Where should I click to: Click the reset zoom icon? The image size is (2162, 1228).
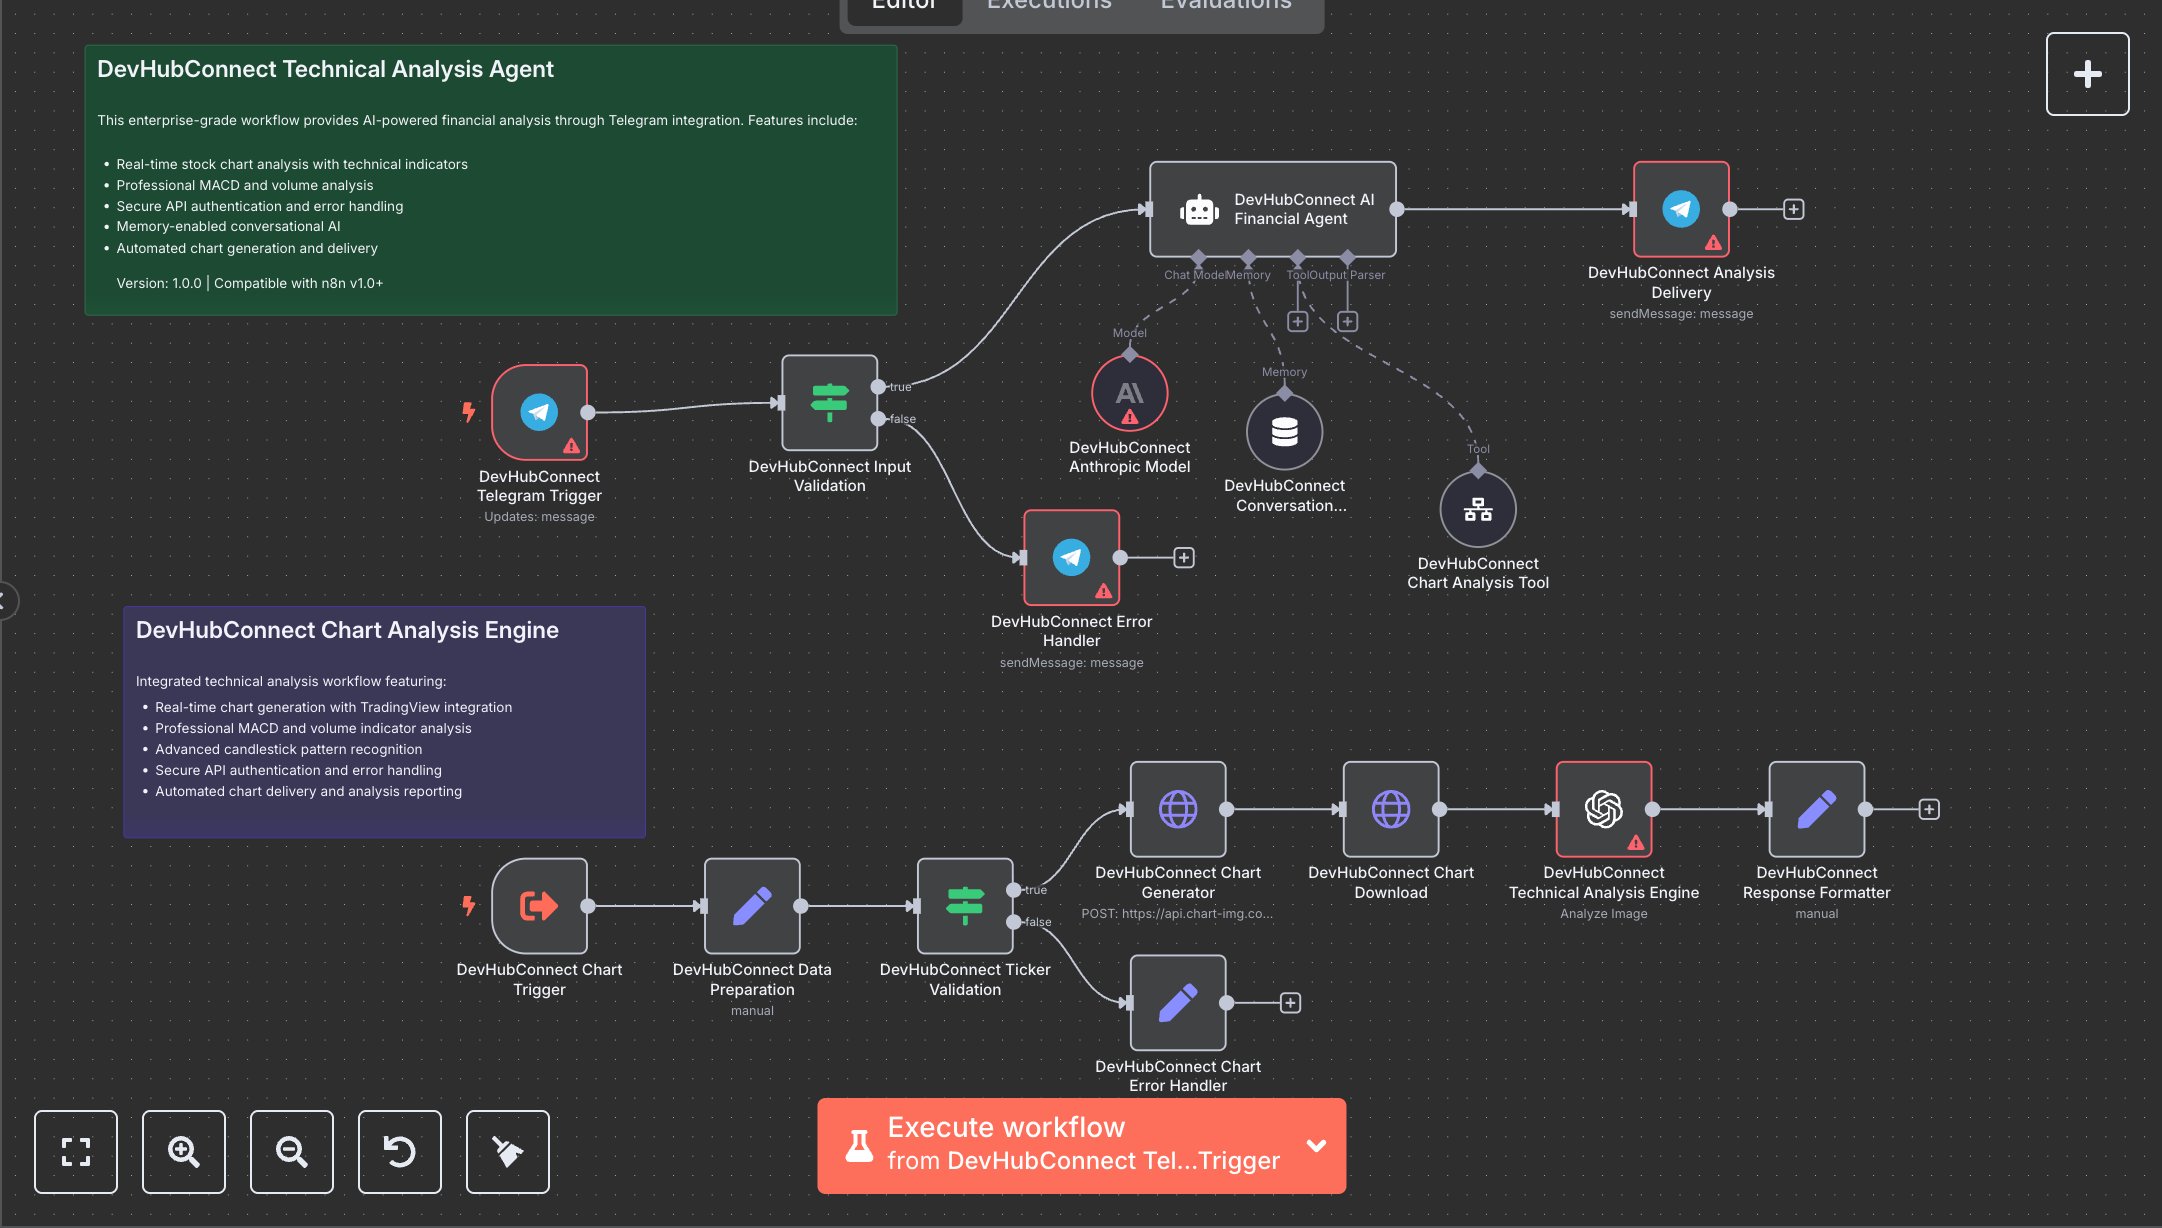click(x=399, y=1152)
